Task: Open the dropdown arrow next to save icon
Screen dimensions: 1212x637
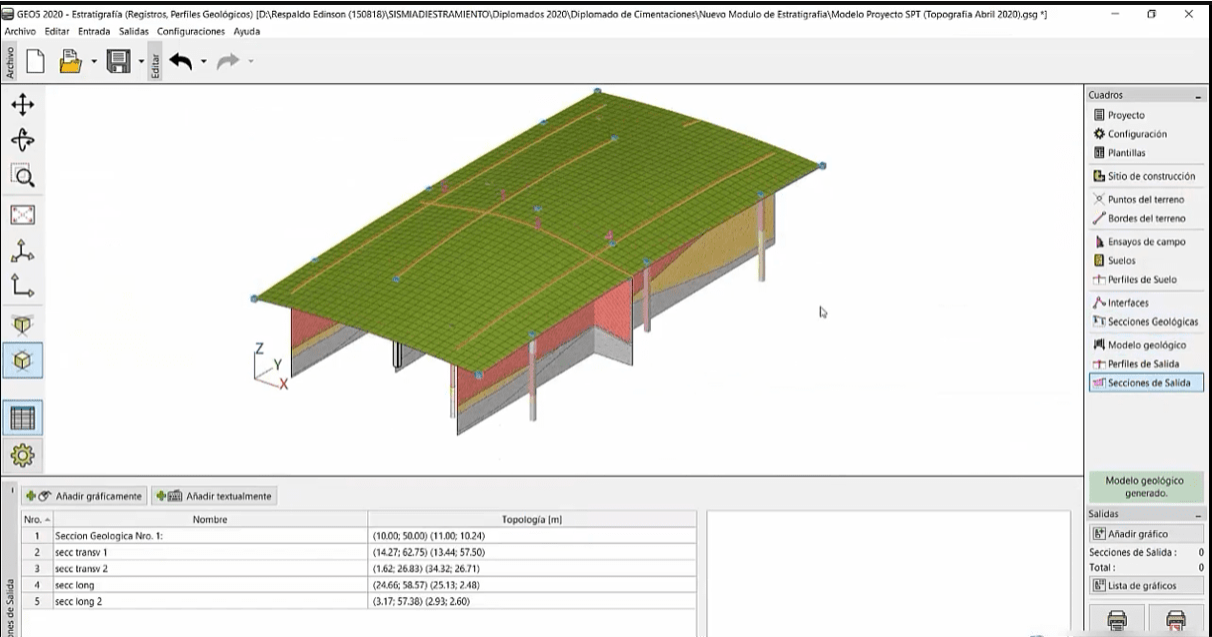Action: coord(141,62)
